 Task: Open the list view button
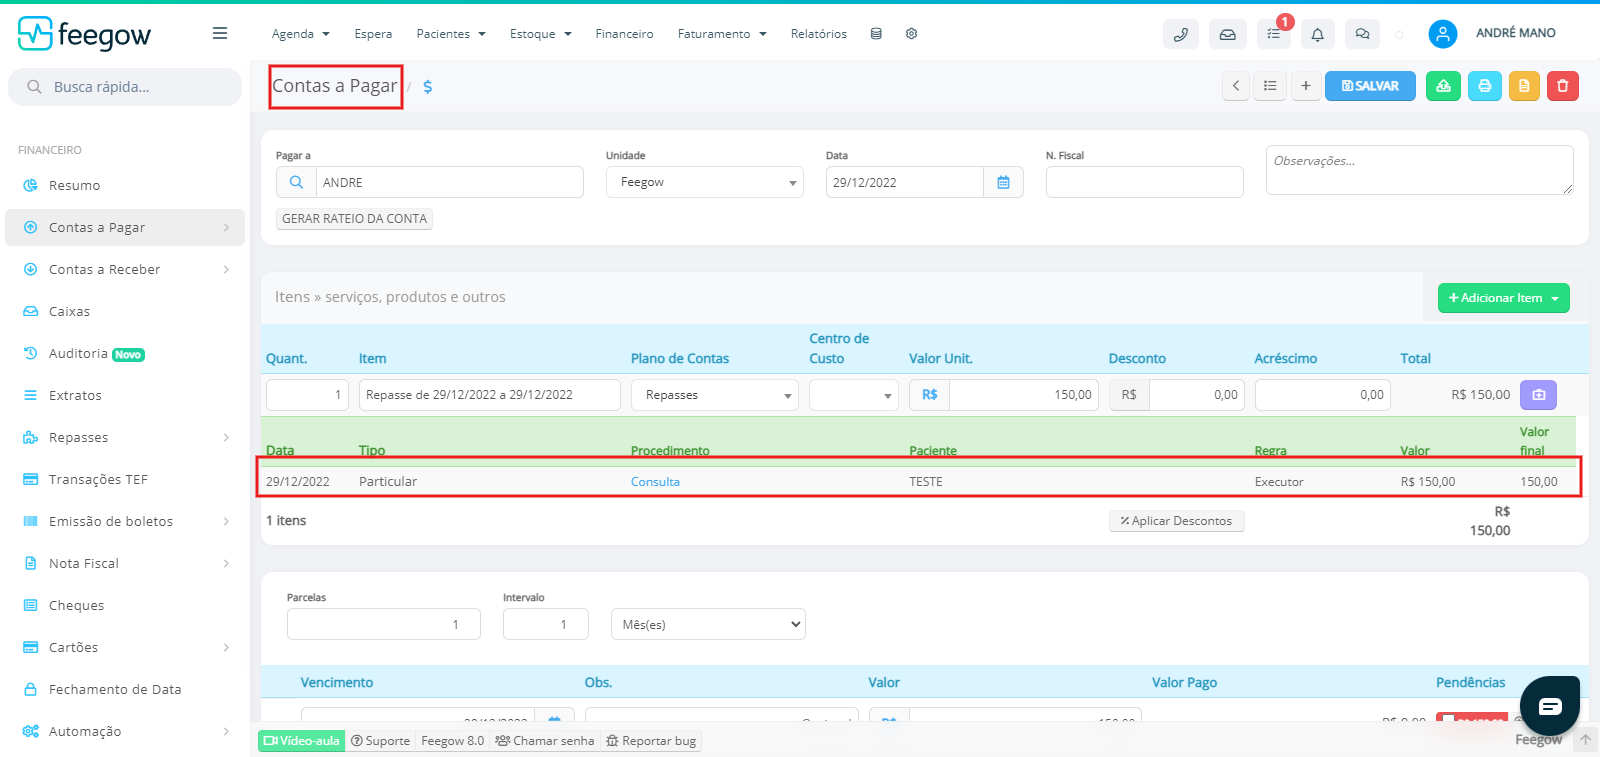pos(1270,86)
